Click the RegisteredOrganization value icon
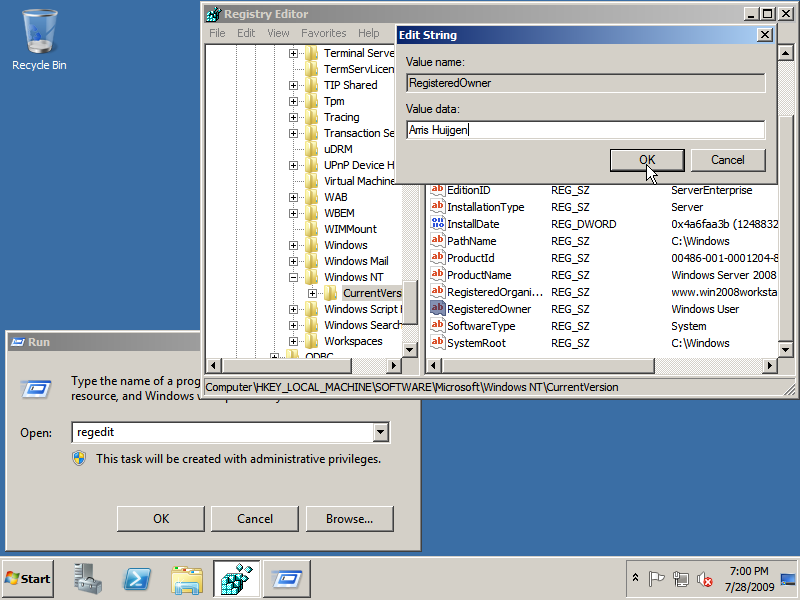This screenshot has width=800, height=600. click(x=437, y=291)
